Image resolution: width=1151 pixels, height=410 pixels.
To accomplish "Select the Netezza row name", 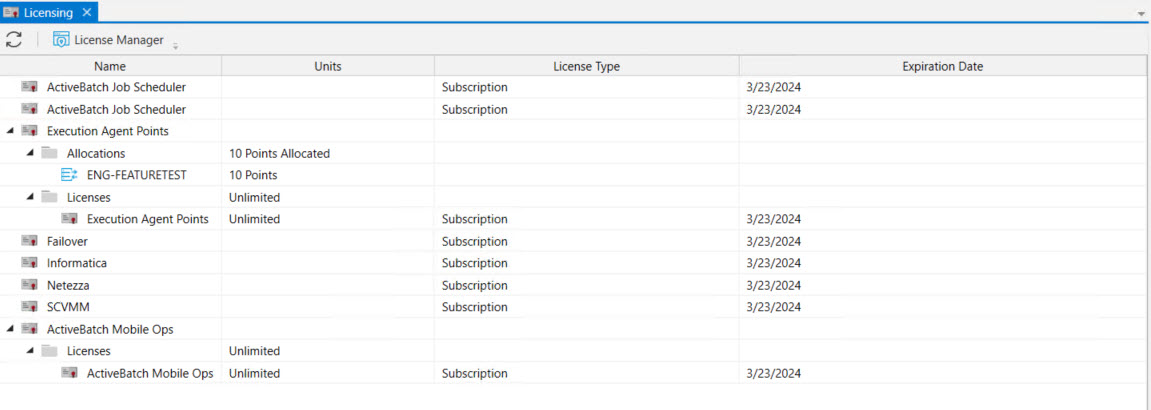I will click(68, 285).
